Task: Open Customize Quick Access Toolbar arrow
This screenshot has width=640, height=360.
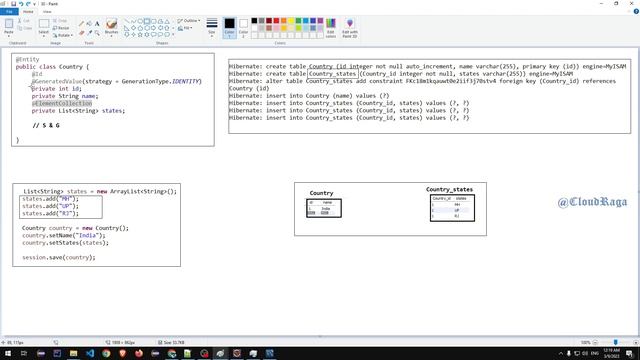Action: pyautogui.click(x=34, y=4)
